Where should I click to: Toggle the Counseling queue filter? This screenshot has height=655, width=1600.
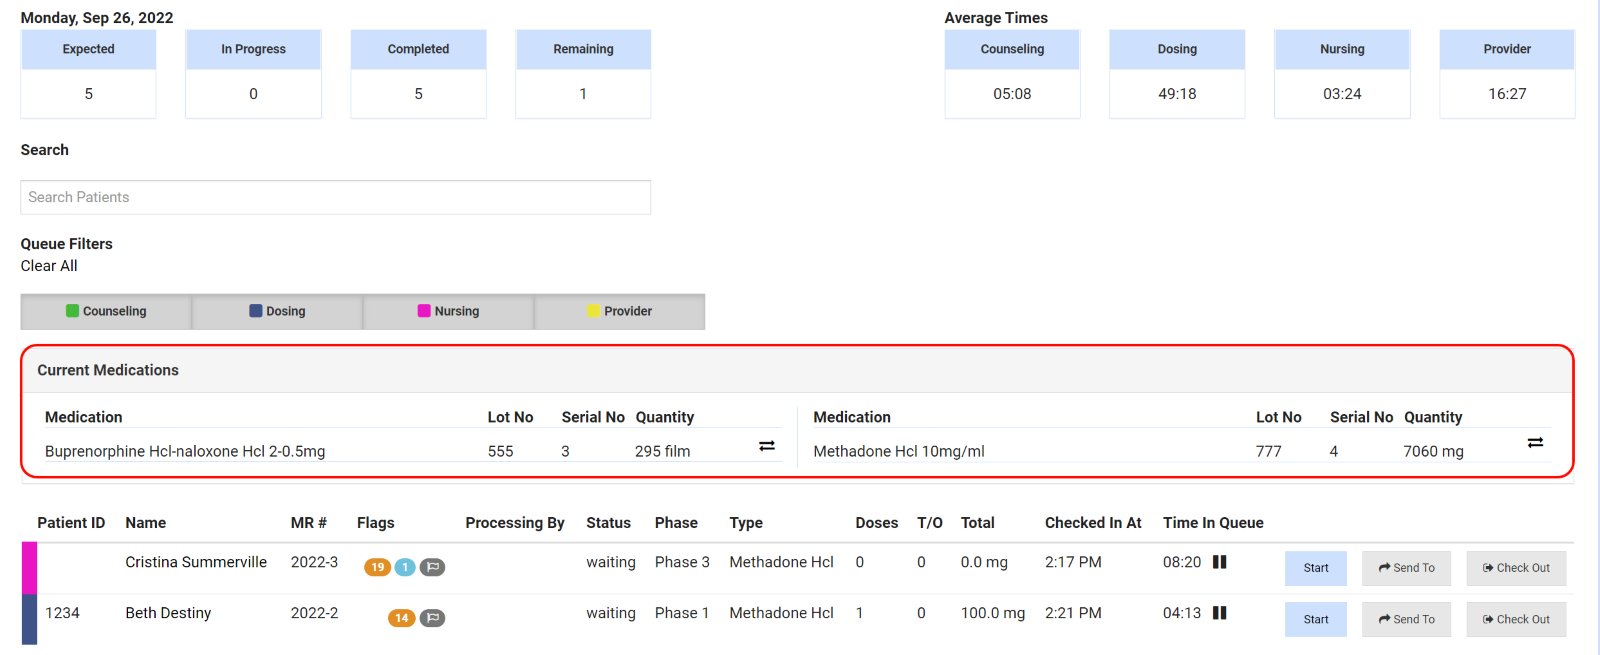(106, 311)
